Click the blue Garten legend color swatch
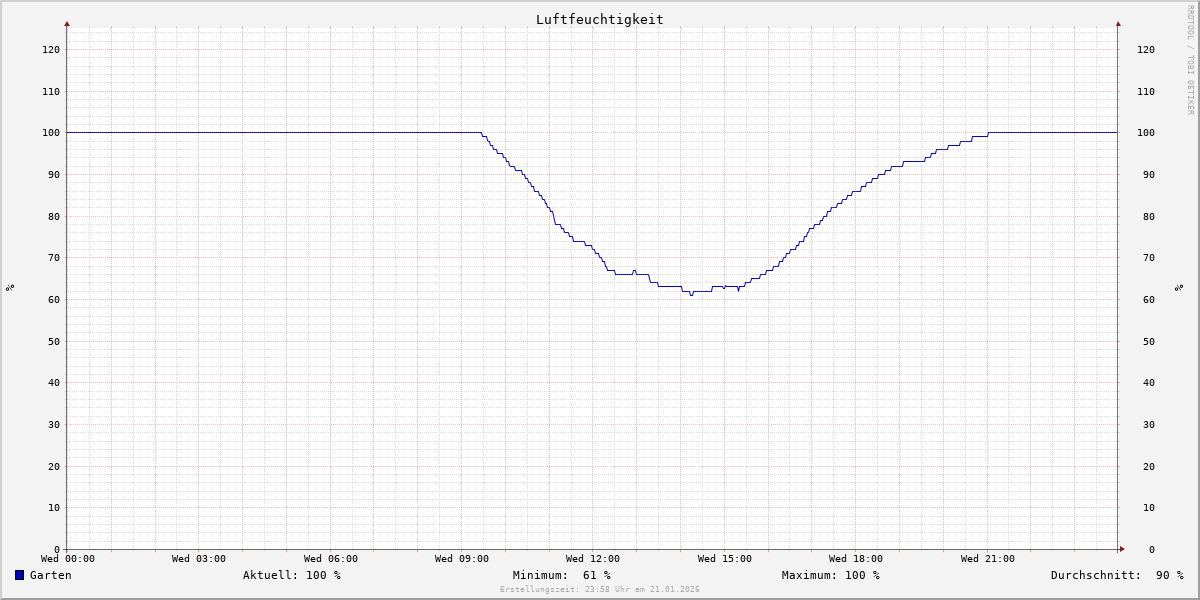Viewport: 1200px width, 600px height. (19, 575)
